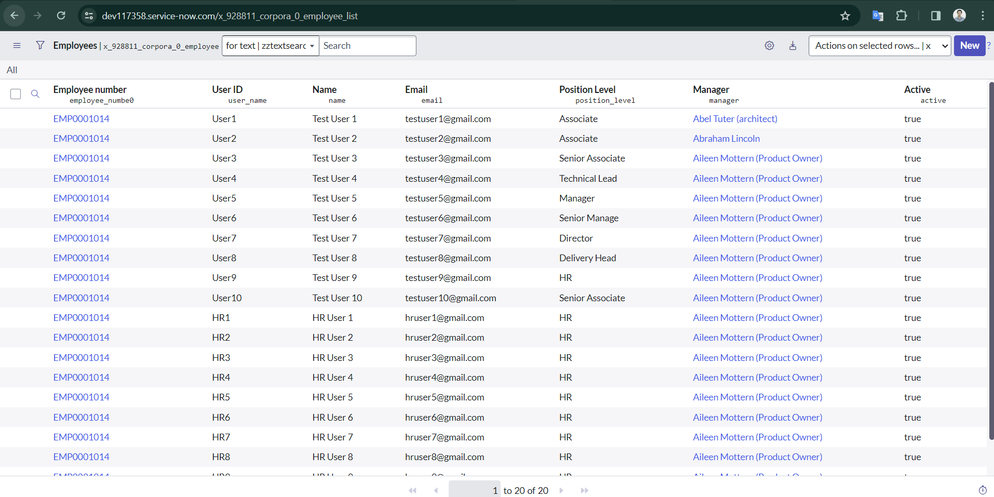Open manager Abel Tuter (architect) link
This screenshot has width=994, height=497.
[735, 119]
